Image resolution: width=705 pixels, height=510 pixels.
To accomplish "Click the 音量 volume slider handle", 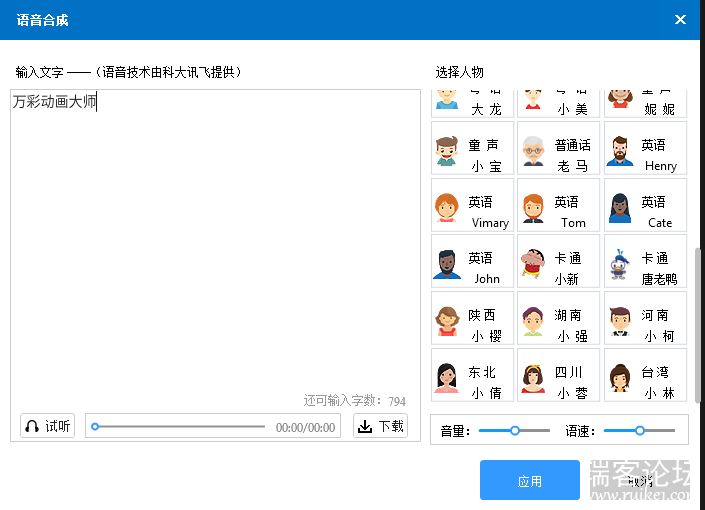I will 515,431.
